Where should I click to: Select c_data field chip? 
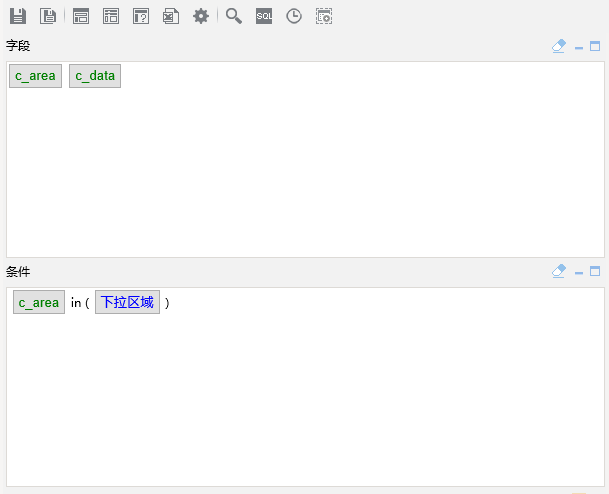click(x=95, y=76)
